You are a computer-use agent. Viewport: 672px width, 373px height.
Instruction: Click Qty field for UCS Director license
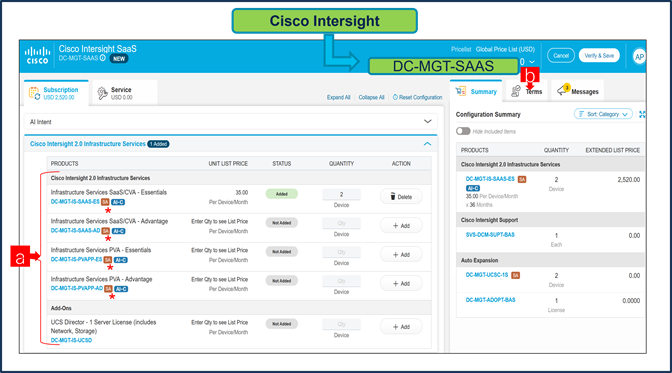tap(341, 325)
